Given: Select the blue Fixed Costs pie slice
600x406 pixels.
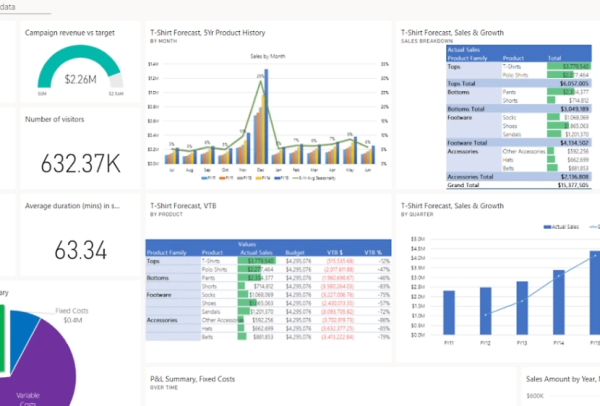Looking at the screenshot, I should [21, 333].
